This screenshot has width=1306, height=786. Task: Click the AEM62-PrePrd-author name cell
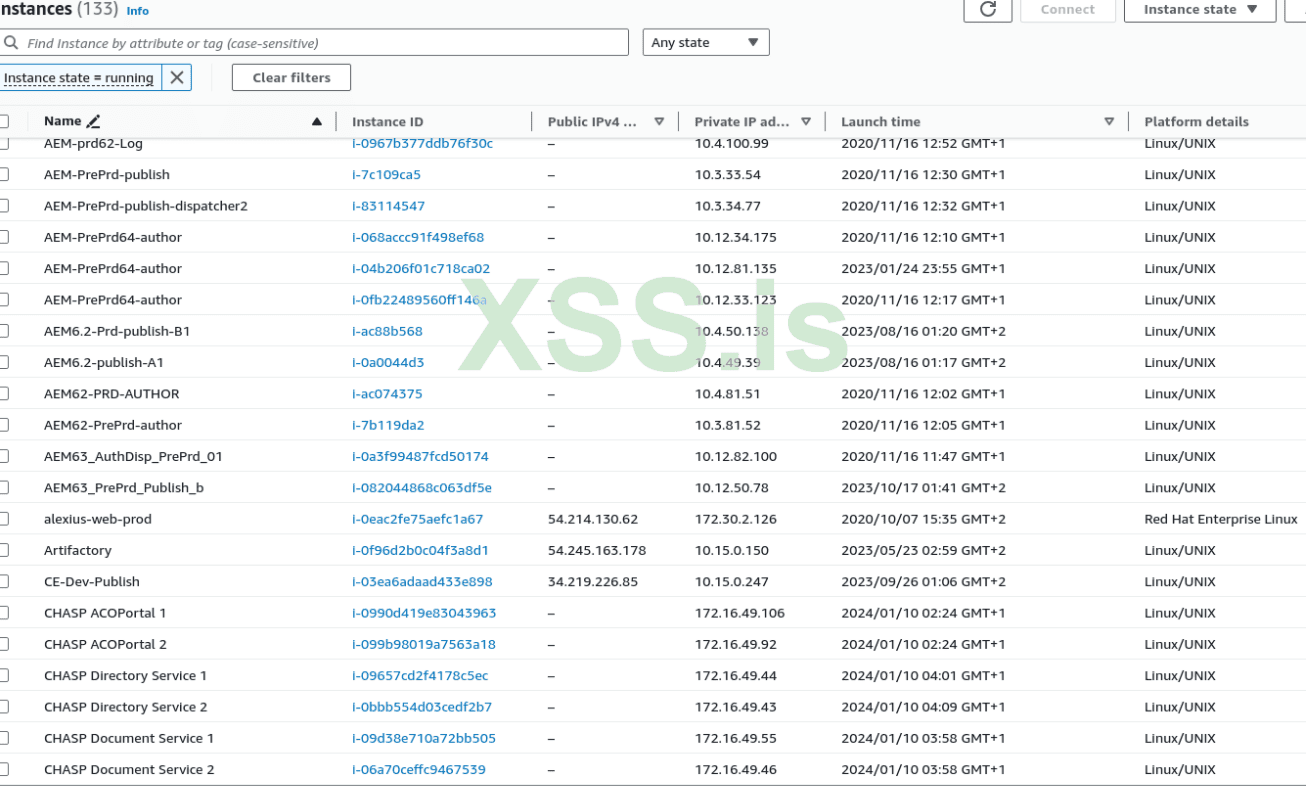pyautogui.click(x=113, y=425)
